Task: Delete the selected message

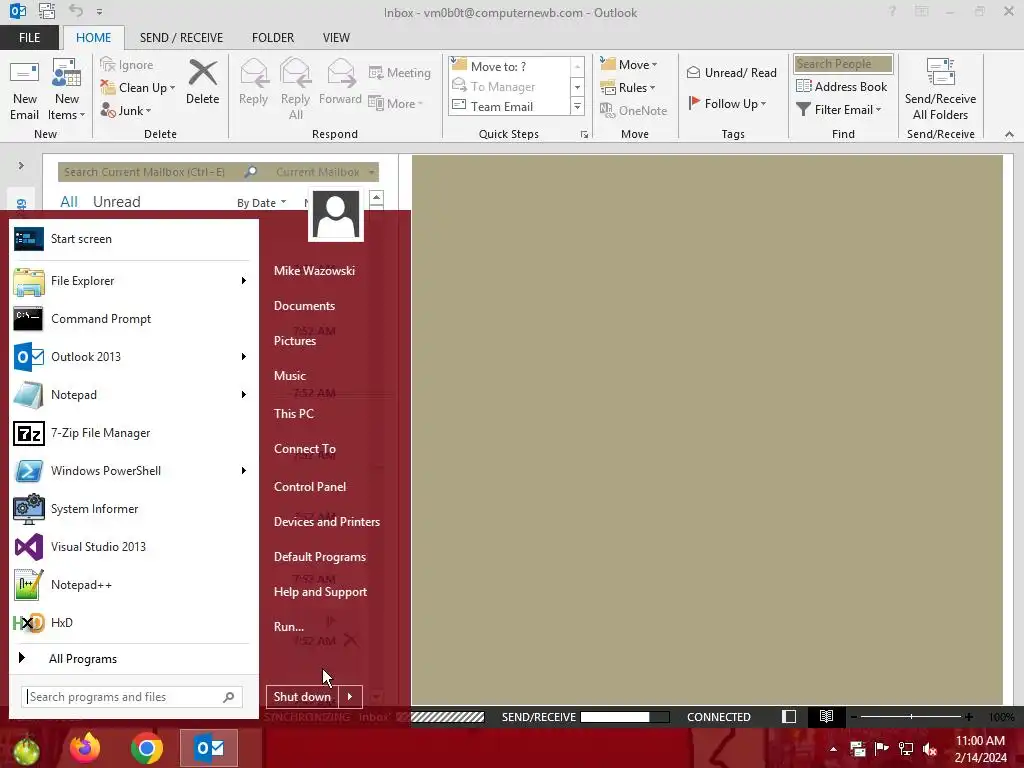Action: pos(202,82)
